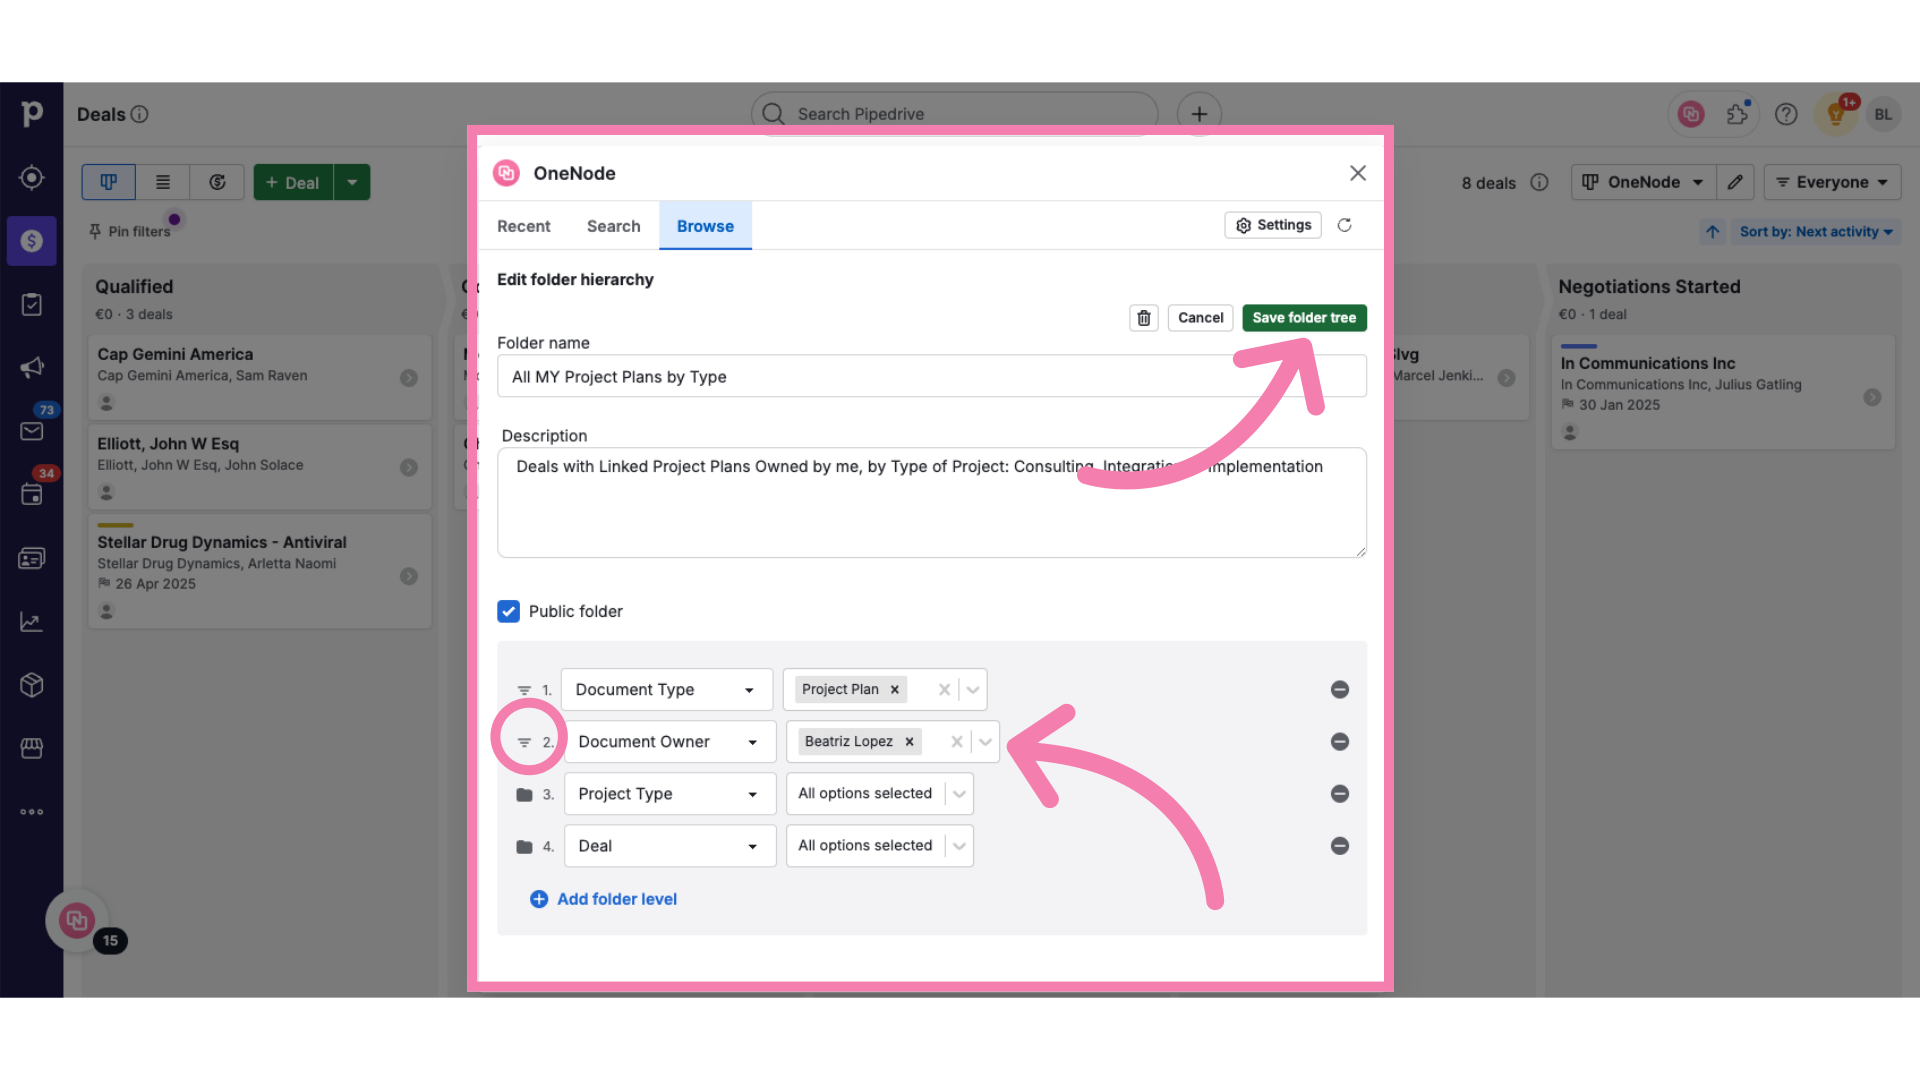Toggle filter icon on level 2
Screen dimensions: 1920x1080
524,742
